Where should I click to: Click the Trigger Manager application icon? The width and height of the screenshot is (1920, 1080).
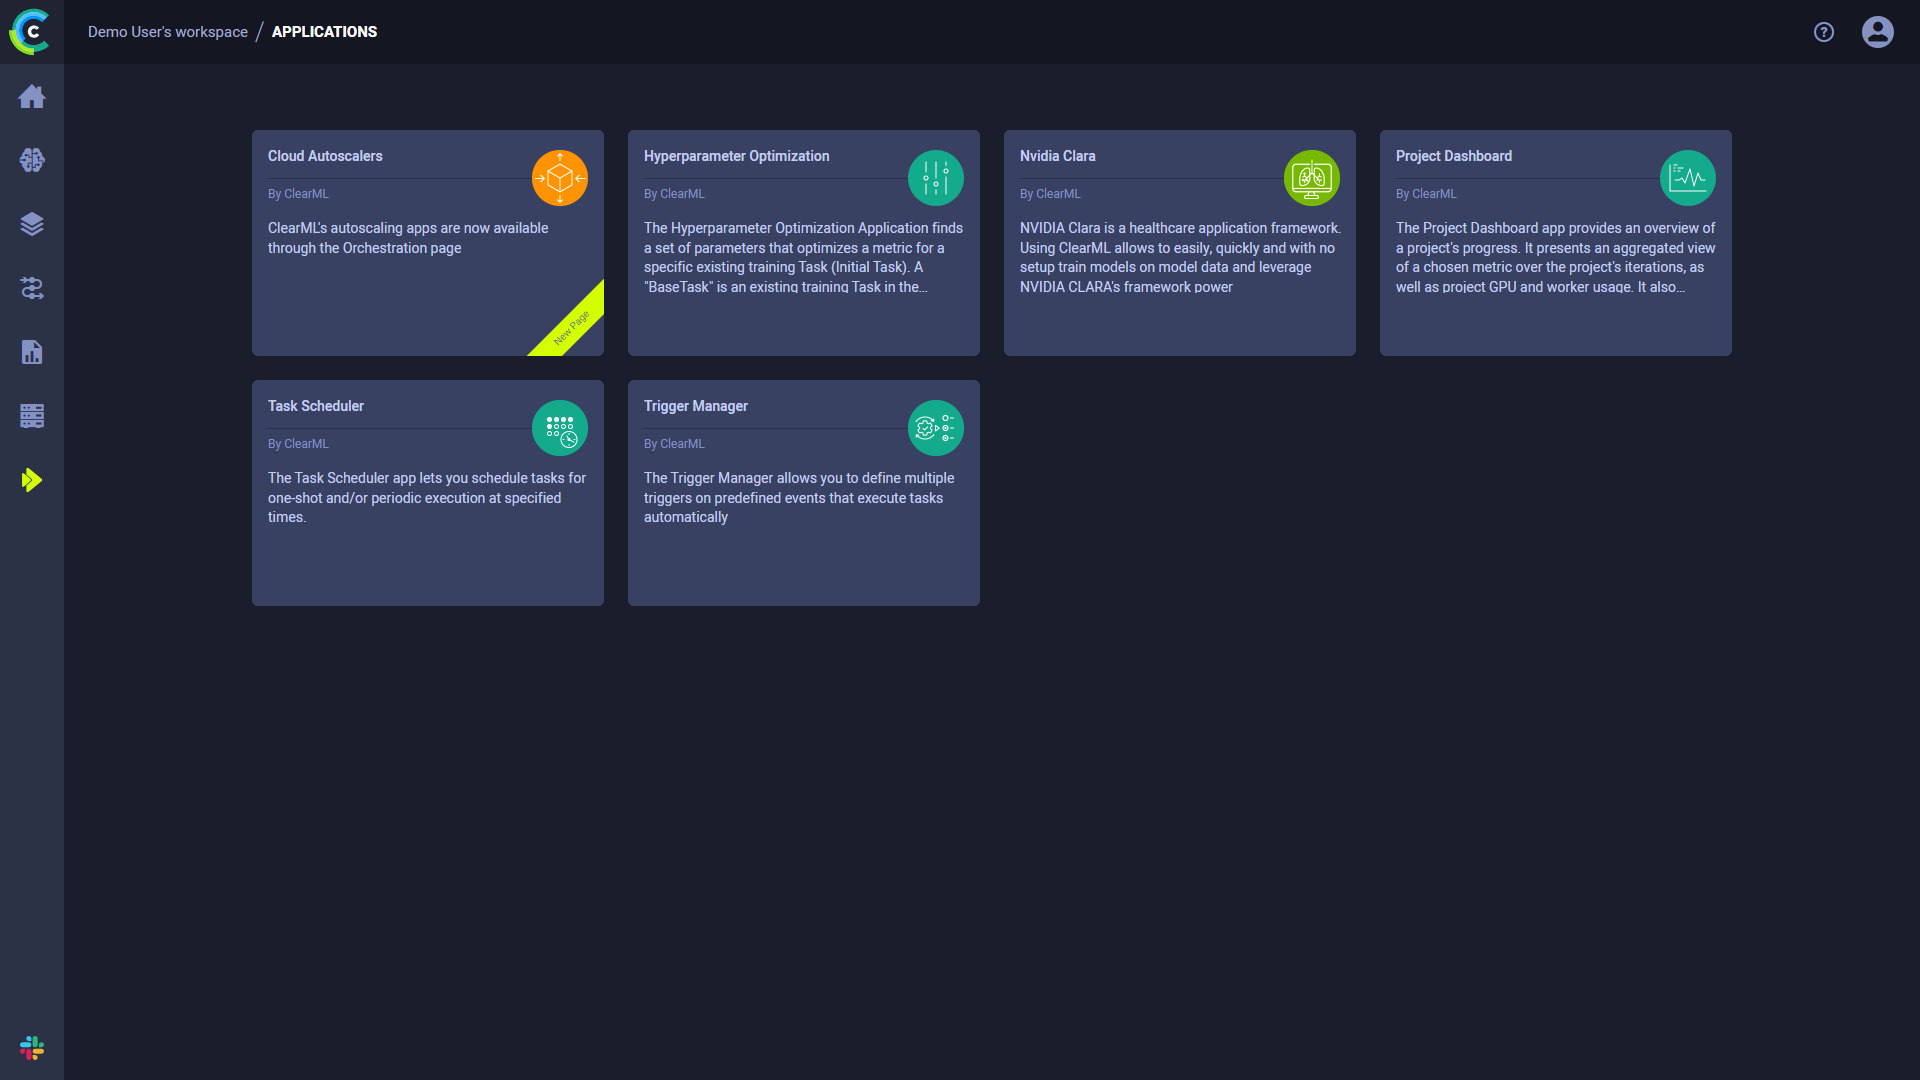[935, 427]
